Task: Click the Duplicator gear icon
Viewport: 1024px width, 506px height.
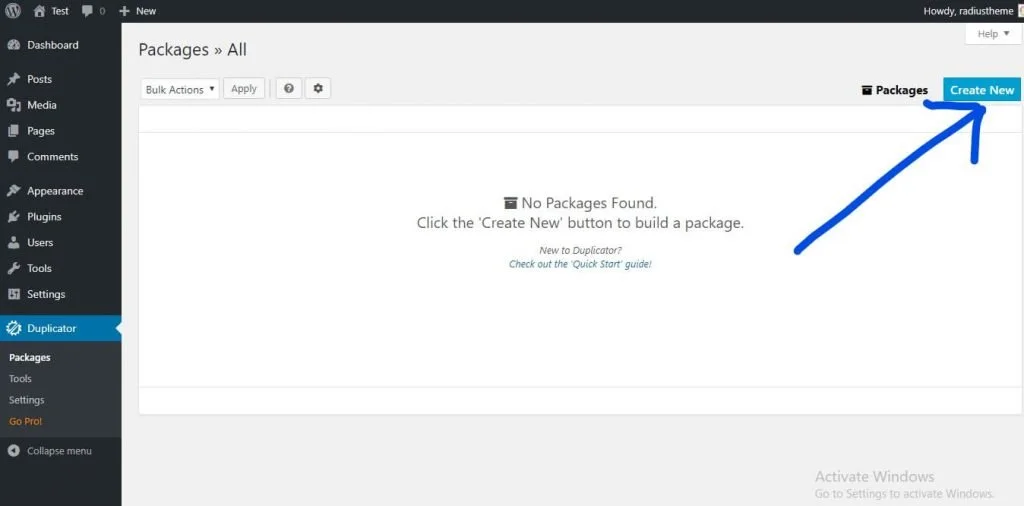Action: tap(13, 328)
